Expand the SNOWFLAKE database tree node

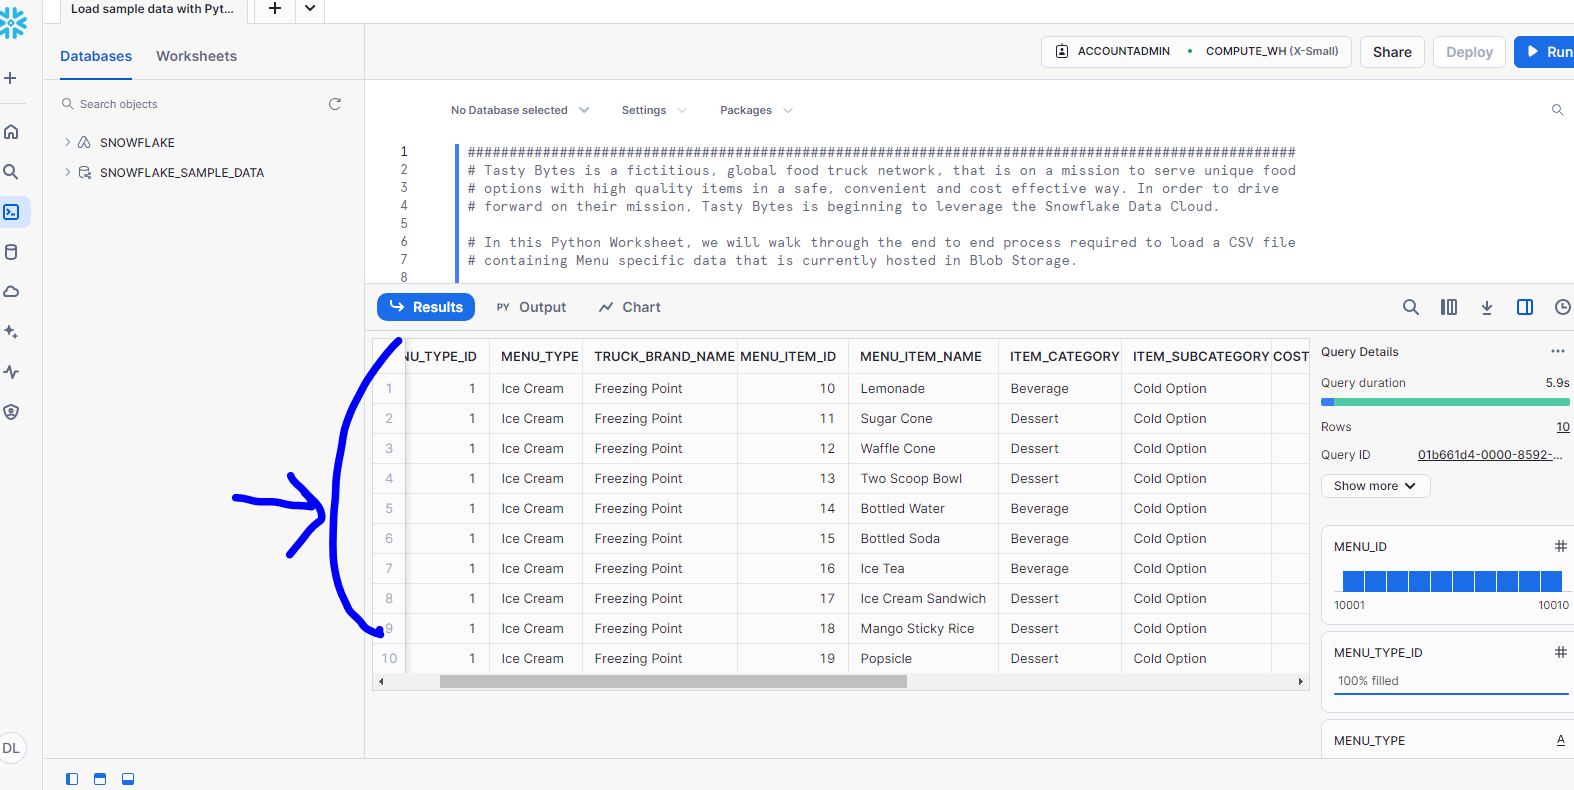point(68,142)
